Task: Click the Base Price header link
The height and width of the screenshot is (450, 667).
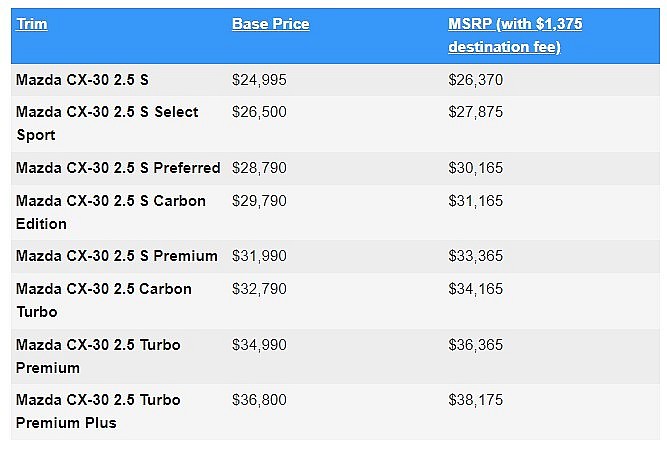Action: coord(270,24)
